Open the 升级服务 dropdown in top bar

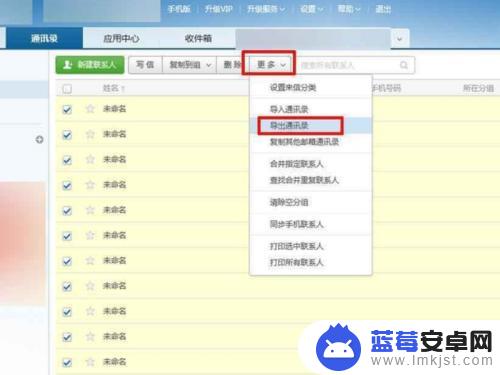(266, 9)
